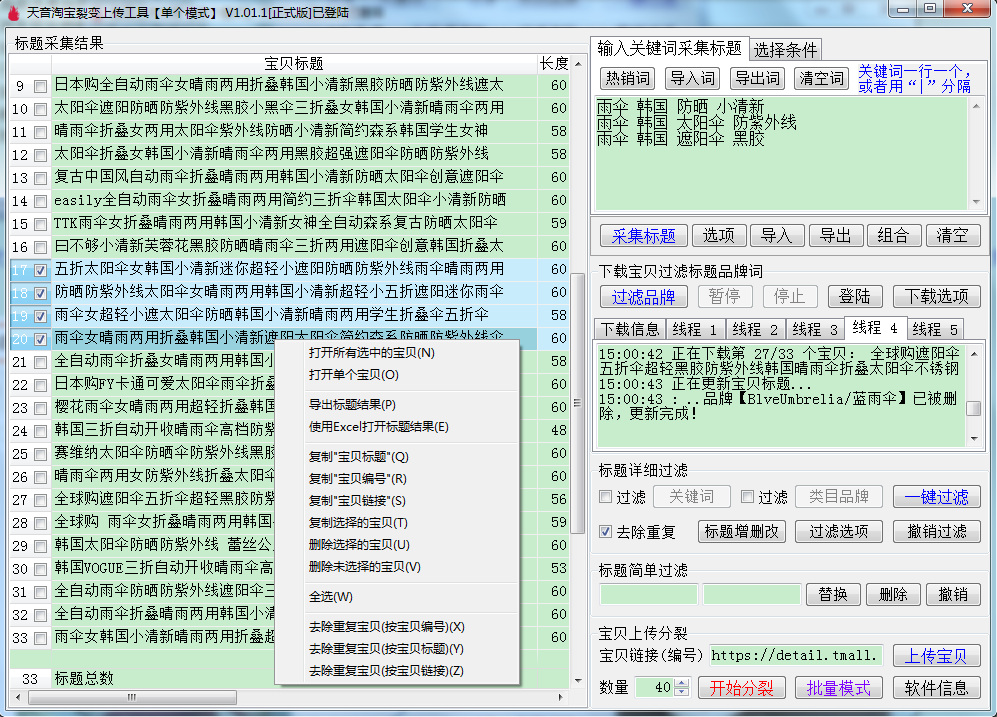Toggle the 去除重复 checkbox
Viewport: 997px width, 717px height.
pos(605,531)
